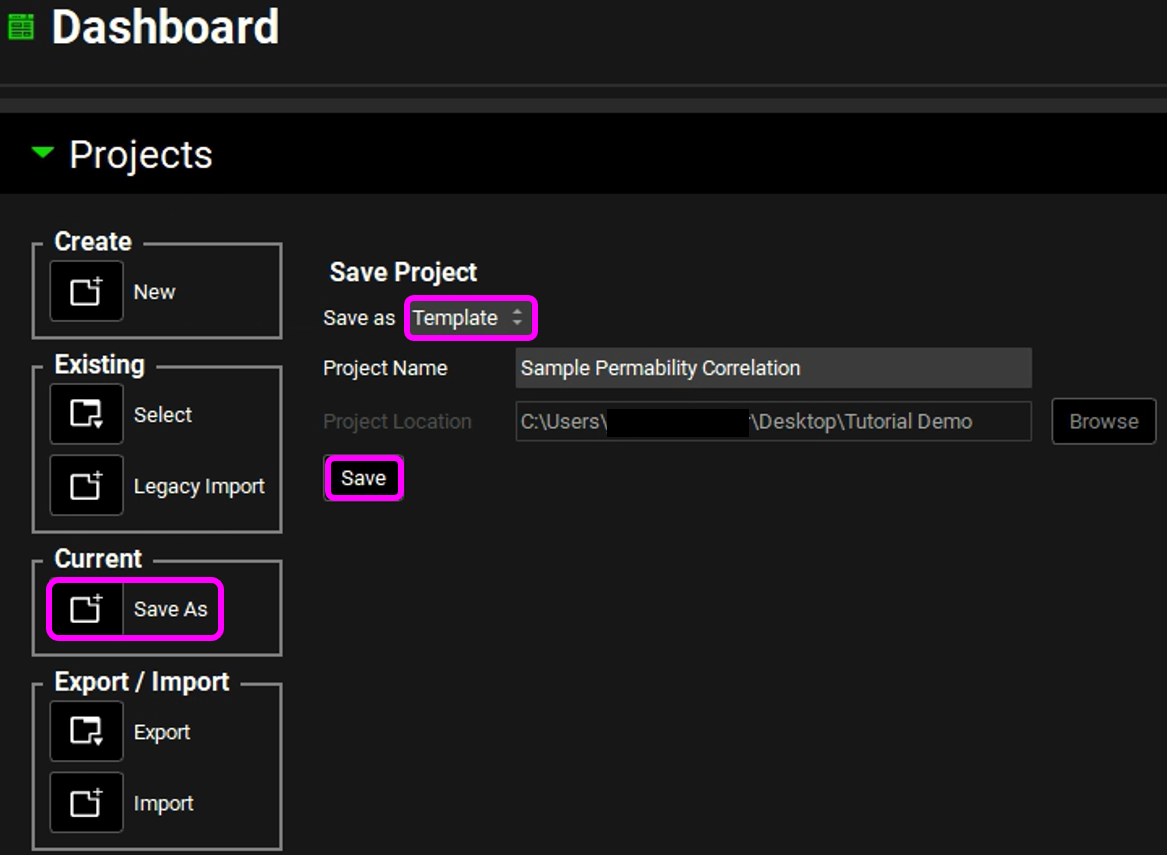This screenshot has height=855, width=1167.
Task: Click the Import text label
Action: tap(163, 804)
